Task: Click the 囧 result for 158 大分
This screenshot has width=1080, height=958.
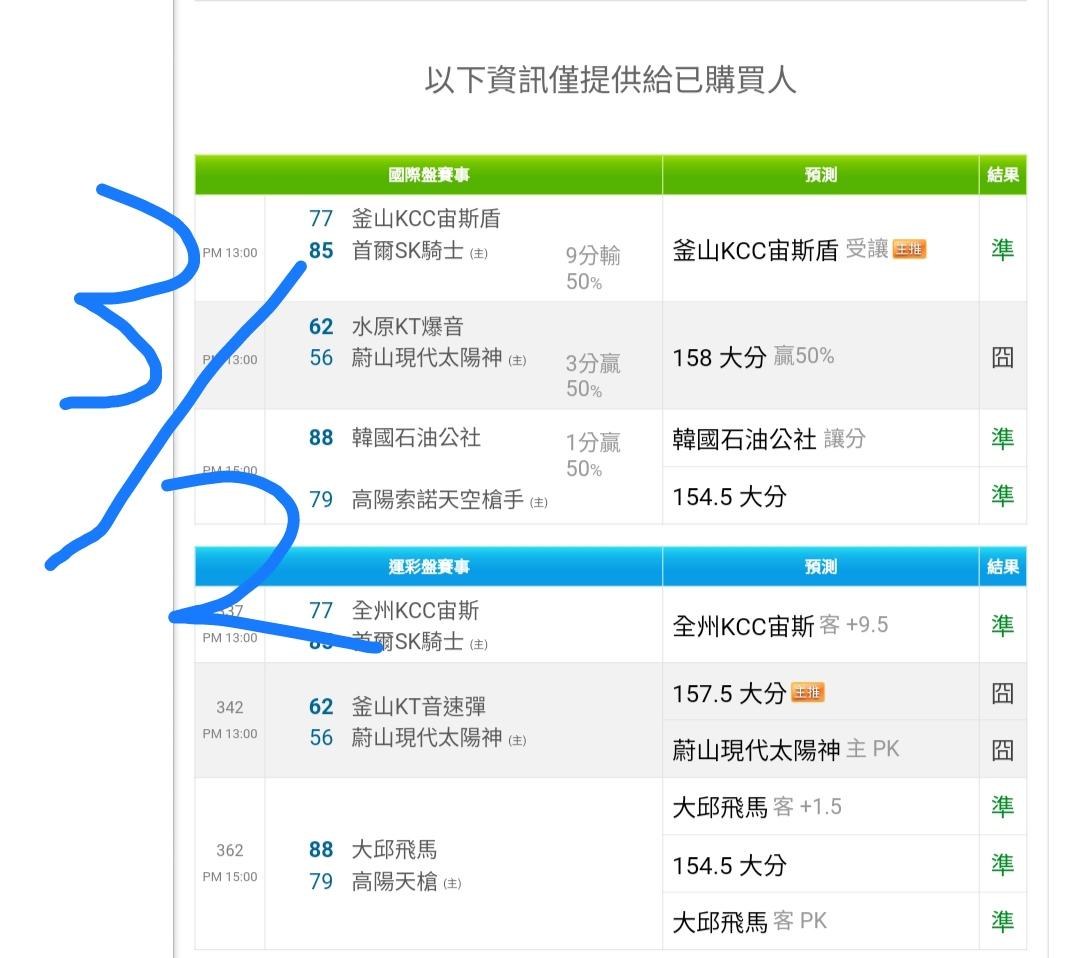Action: (1002, 357)
